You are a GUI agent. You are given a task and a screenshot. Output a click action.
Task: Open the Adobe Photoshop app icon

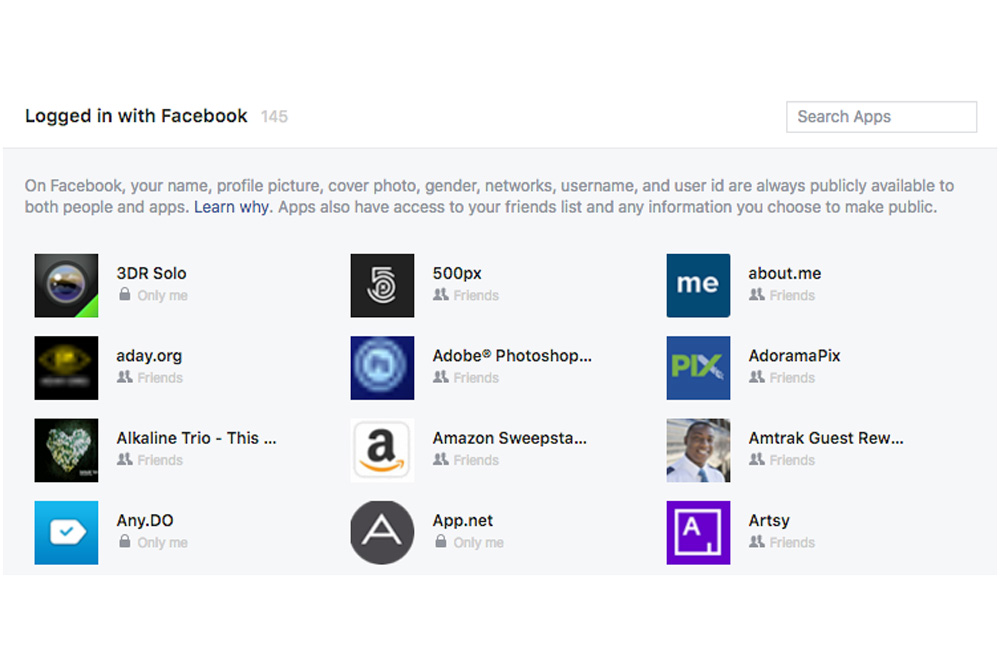point(382,367)
